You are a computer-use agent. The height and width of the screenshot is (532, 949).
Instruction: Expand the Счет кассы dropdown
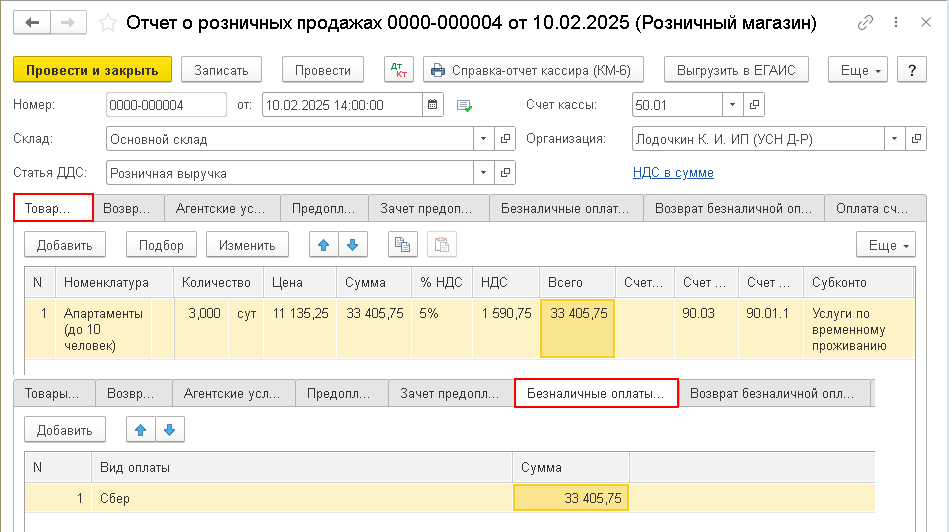732,105
